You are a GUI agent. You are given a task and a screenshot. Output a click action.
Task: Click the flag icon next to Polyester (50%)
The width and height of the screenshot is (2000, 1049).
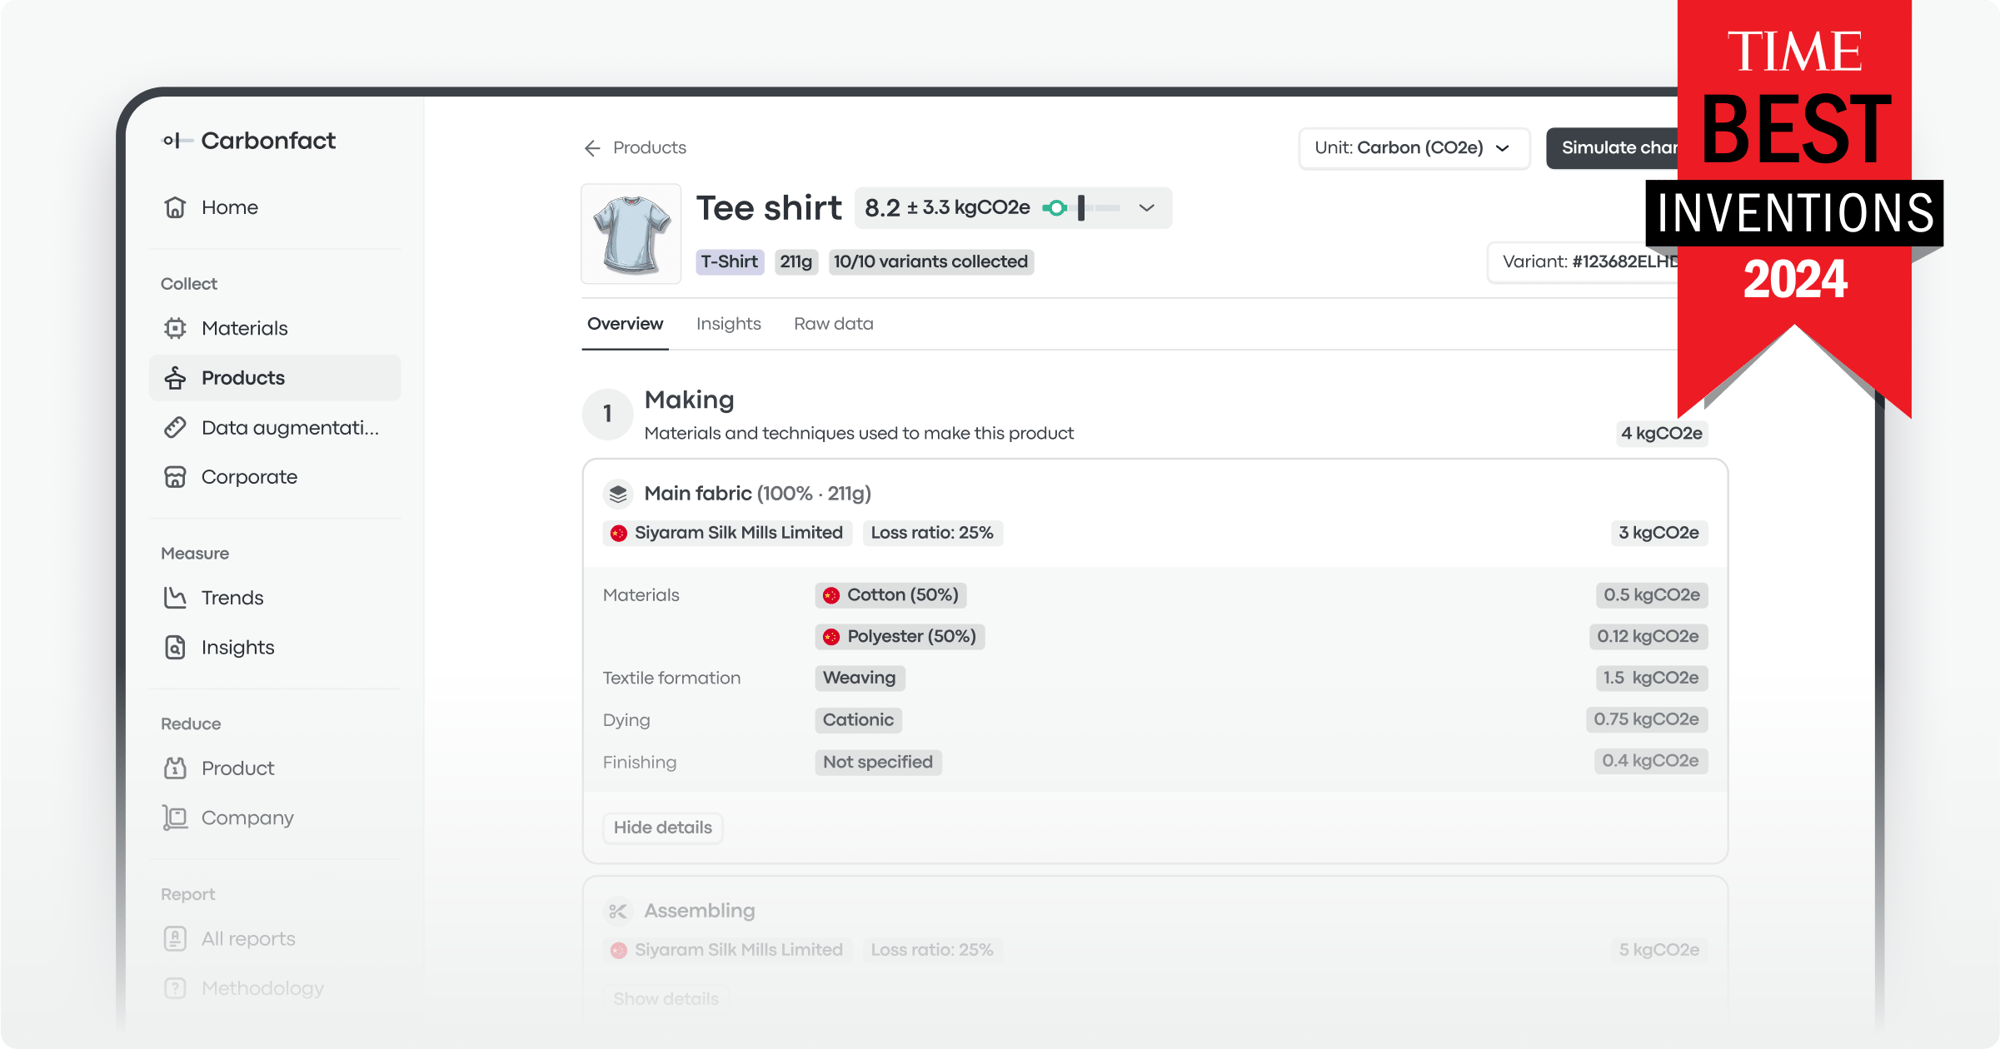[831, 637]
